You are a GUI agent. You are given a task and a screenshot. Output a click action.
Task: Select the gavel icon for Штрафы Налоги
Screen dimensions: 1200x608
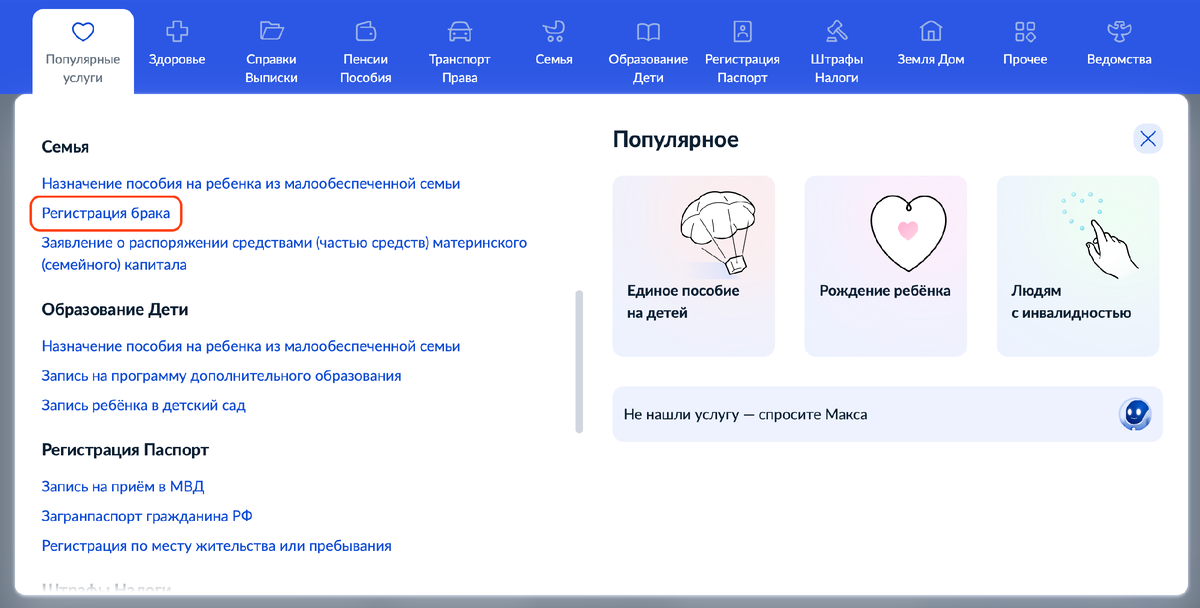point(836,30)
